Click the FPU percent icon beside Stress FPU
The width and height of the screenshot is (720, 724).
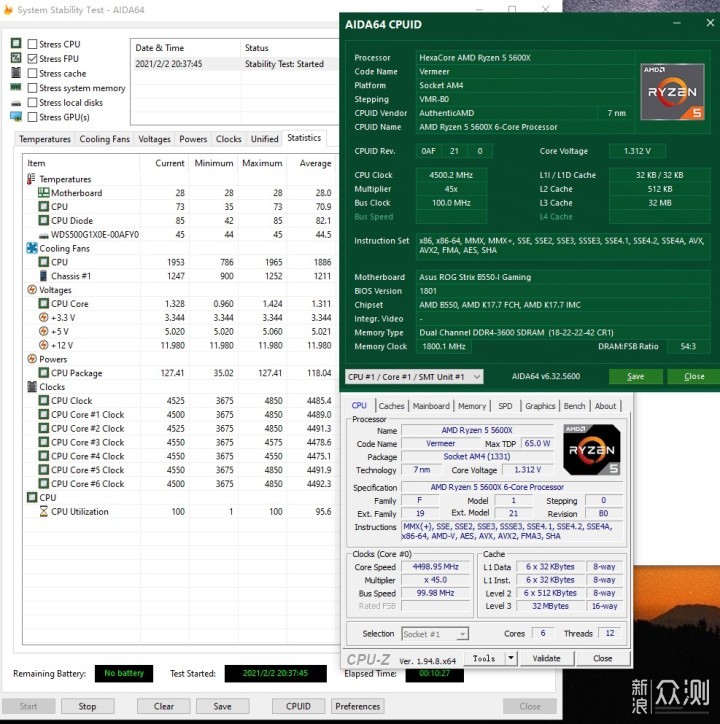pyautogui.click(x=16, y=58)
